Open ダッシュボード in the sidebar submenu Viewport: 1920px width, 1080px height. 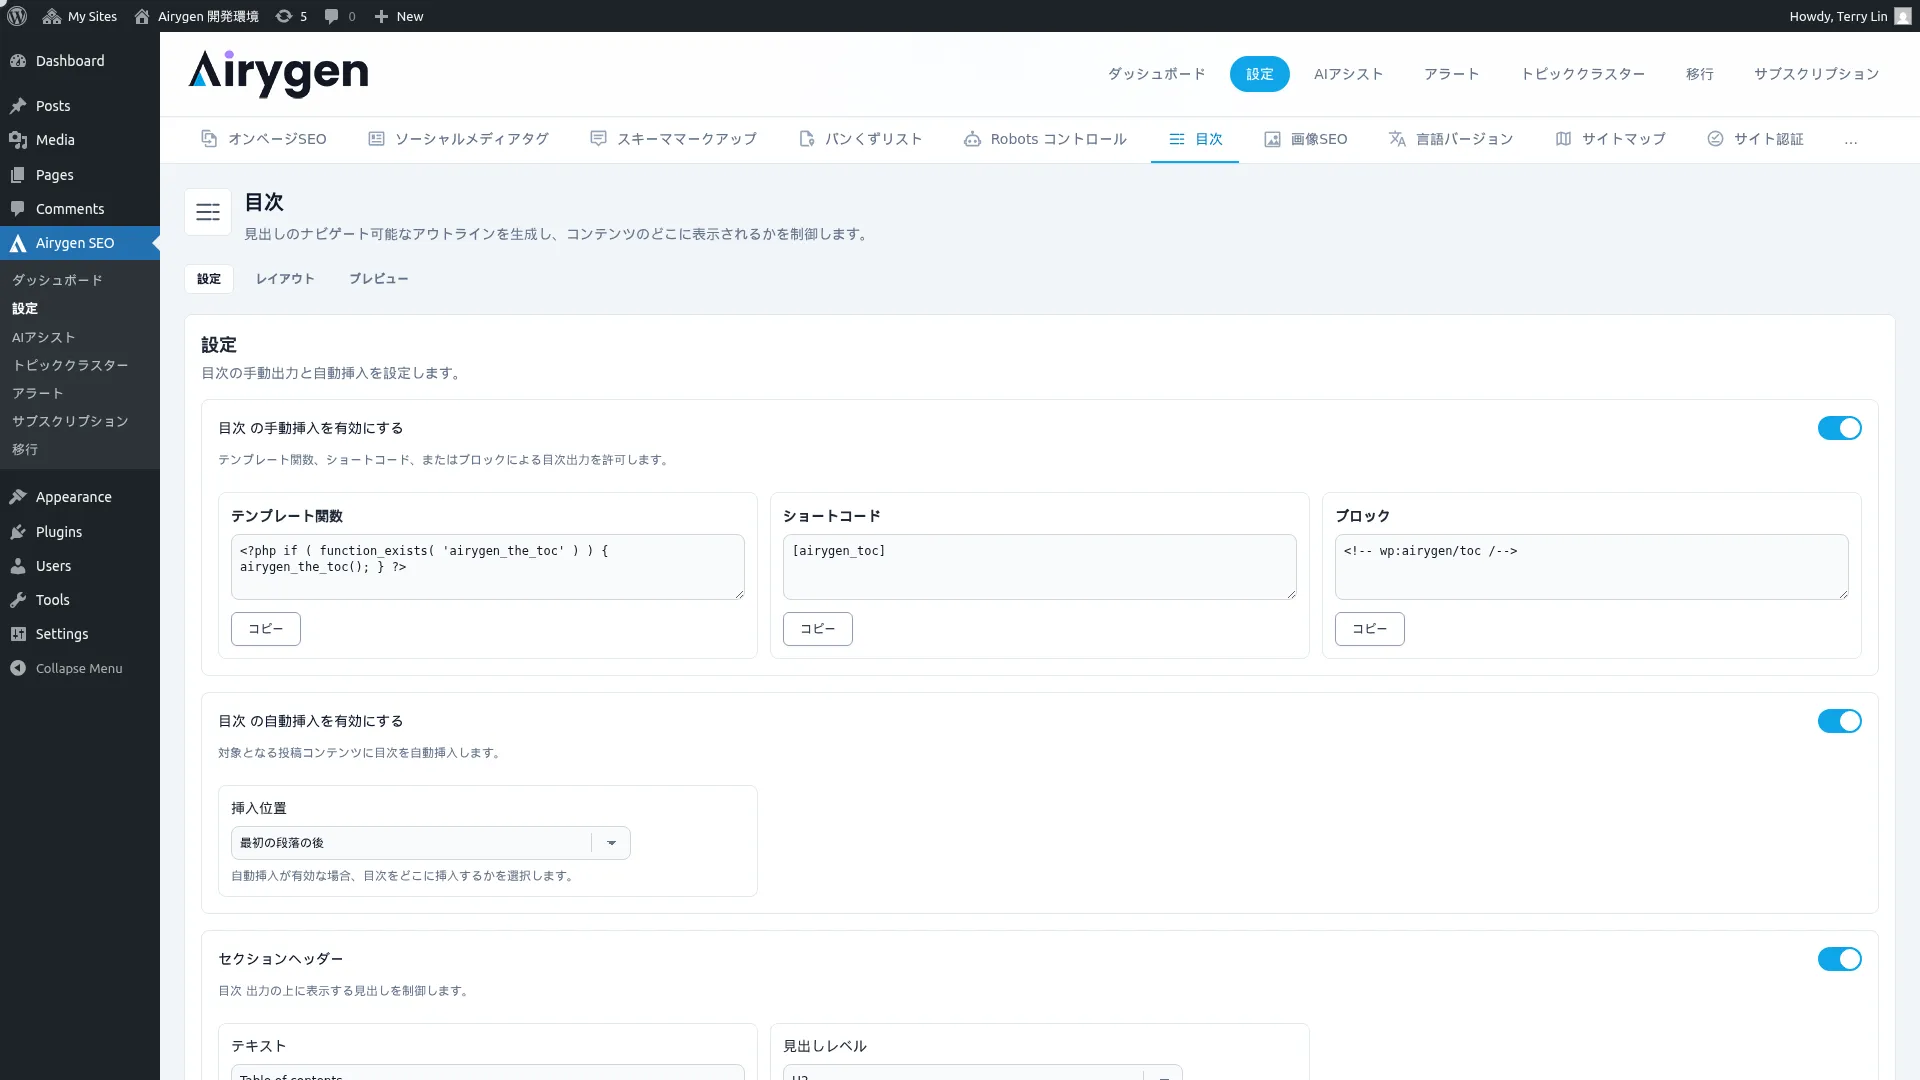[57, 280]
